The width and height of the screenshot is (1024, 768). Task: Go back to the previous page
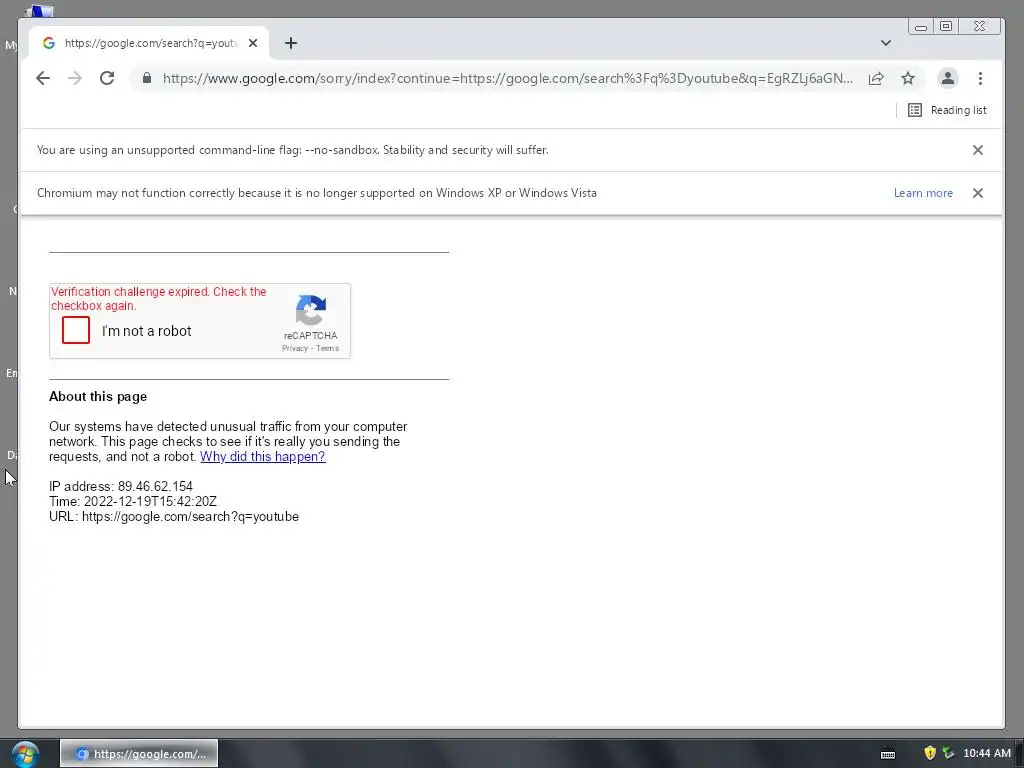tap(43, 78)
